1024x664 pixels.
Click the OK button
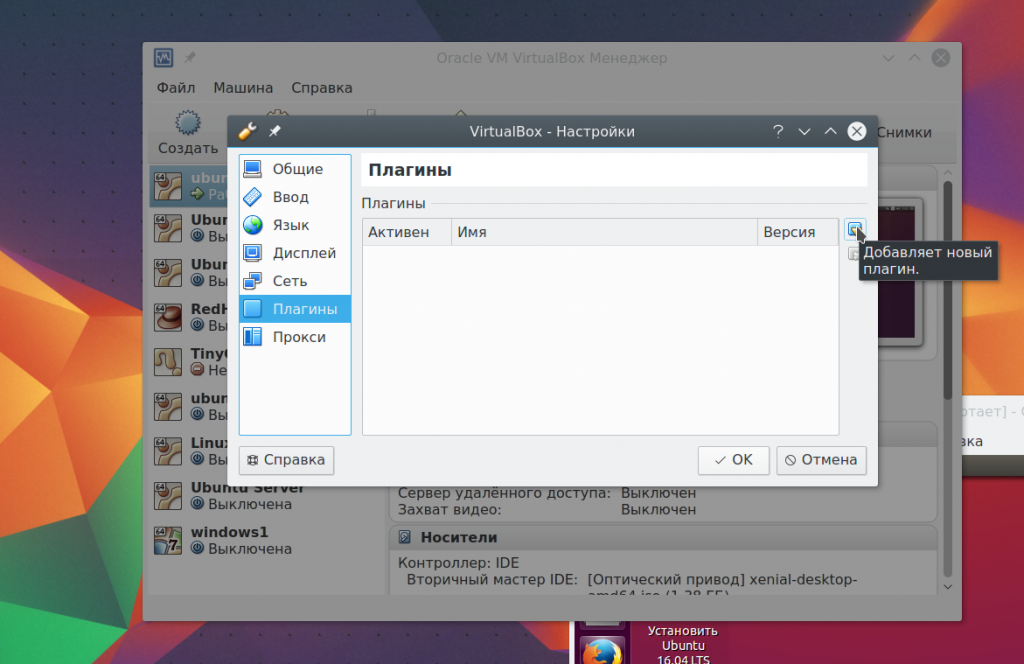pos(733,460)
